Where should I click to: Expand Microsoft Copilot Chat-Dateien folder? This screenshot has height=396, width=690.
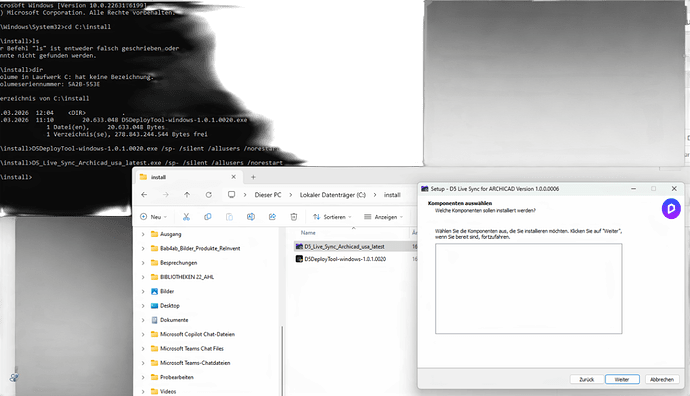[143, 334]
